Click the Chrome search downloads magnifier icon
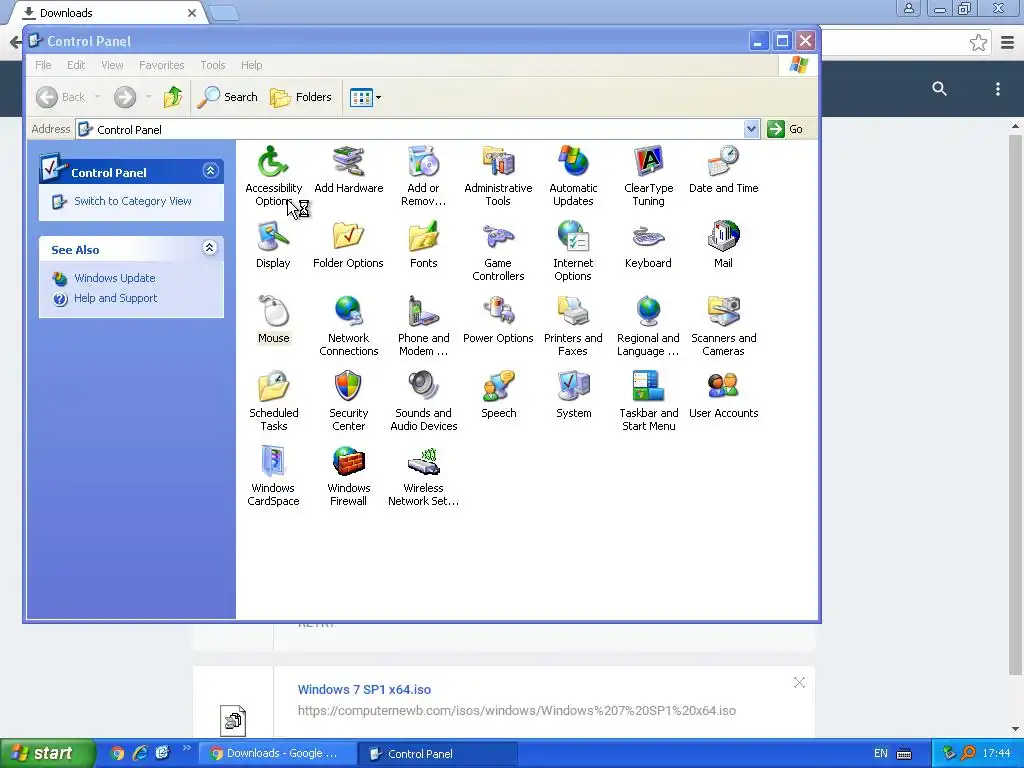The width and height of the screenshot is (1024, 768). [939, 89]
